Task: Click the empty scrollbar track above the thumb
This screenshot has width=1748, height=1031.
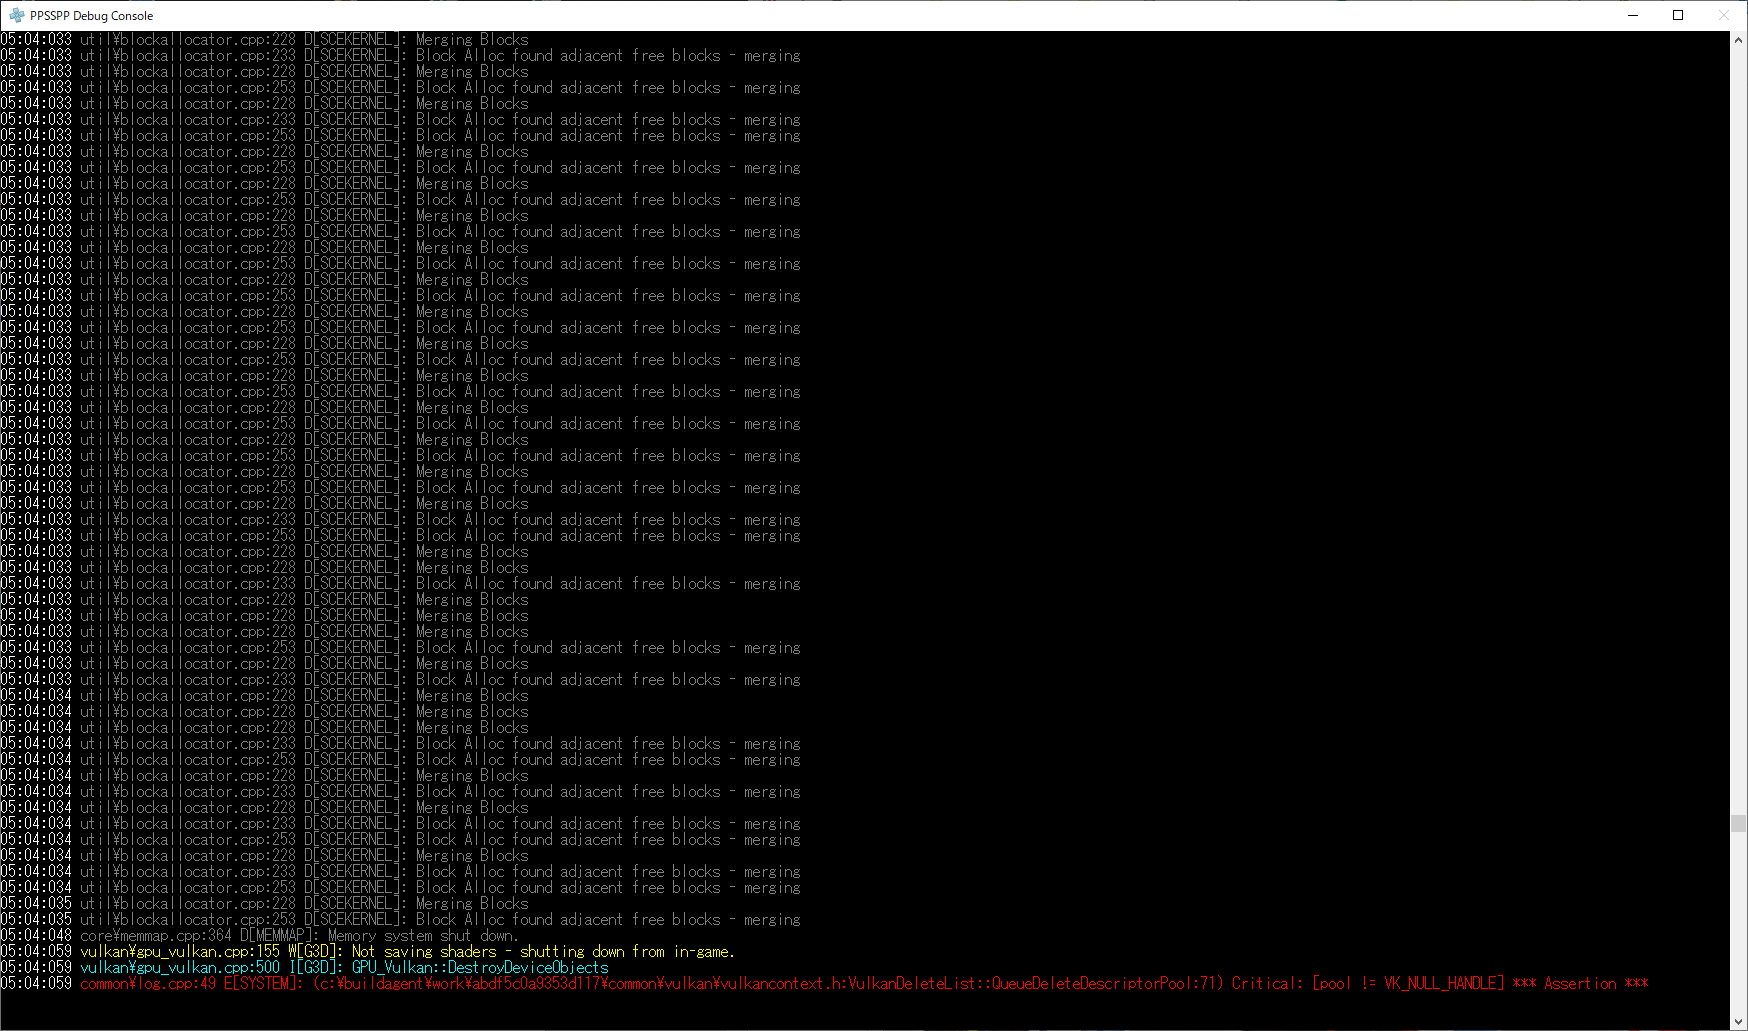Action: (x=1737, y=400)
